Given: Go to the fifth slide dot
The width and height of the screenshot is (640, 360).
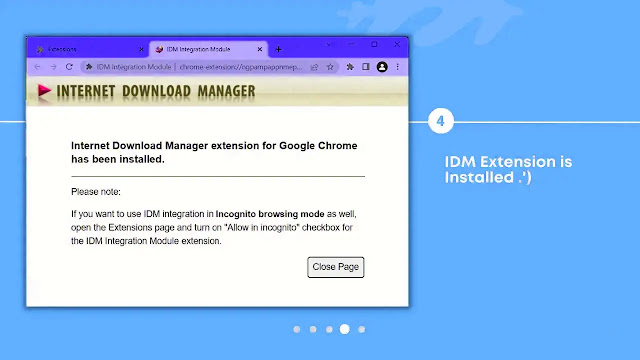Looking at the screenshot, I should (x=362, y=329).
